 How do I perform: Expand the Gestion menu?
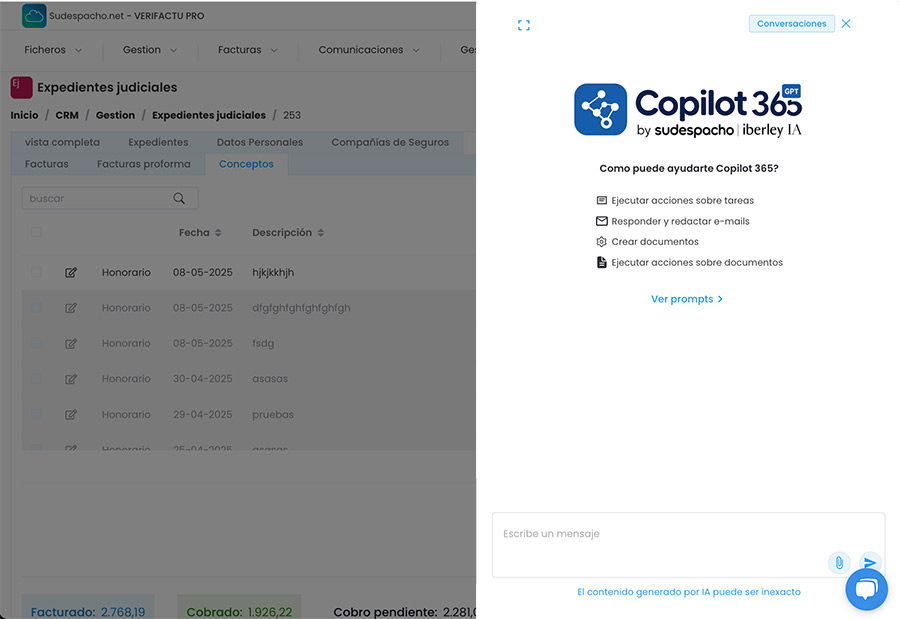point(147,49)
